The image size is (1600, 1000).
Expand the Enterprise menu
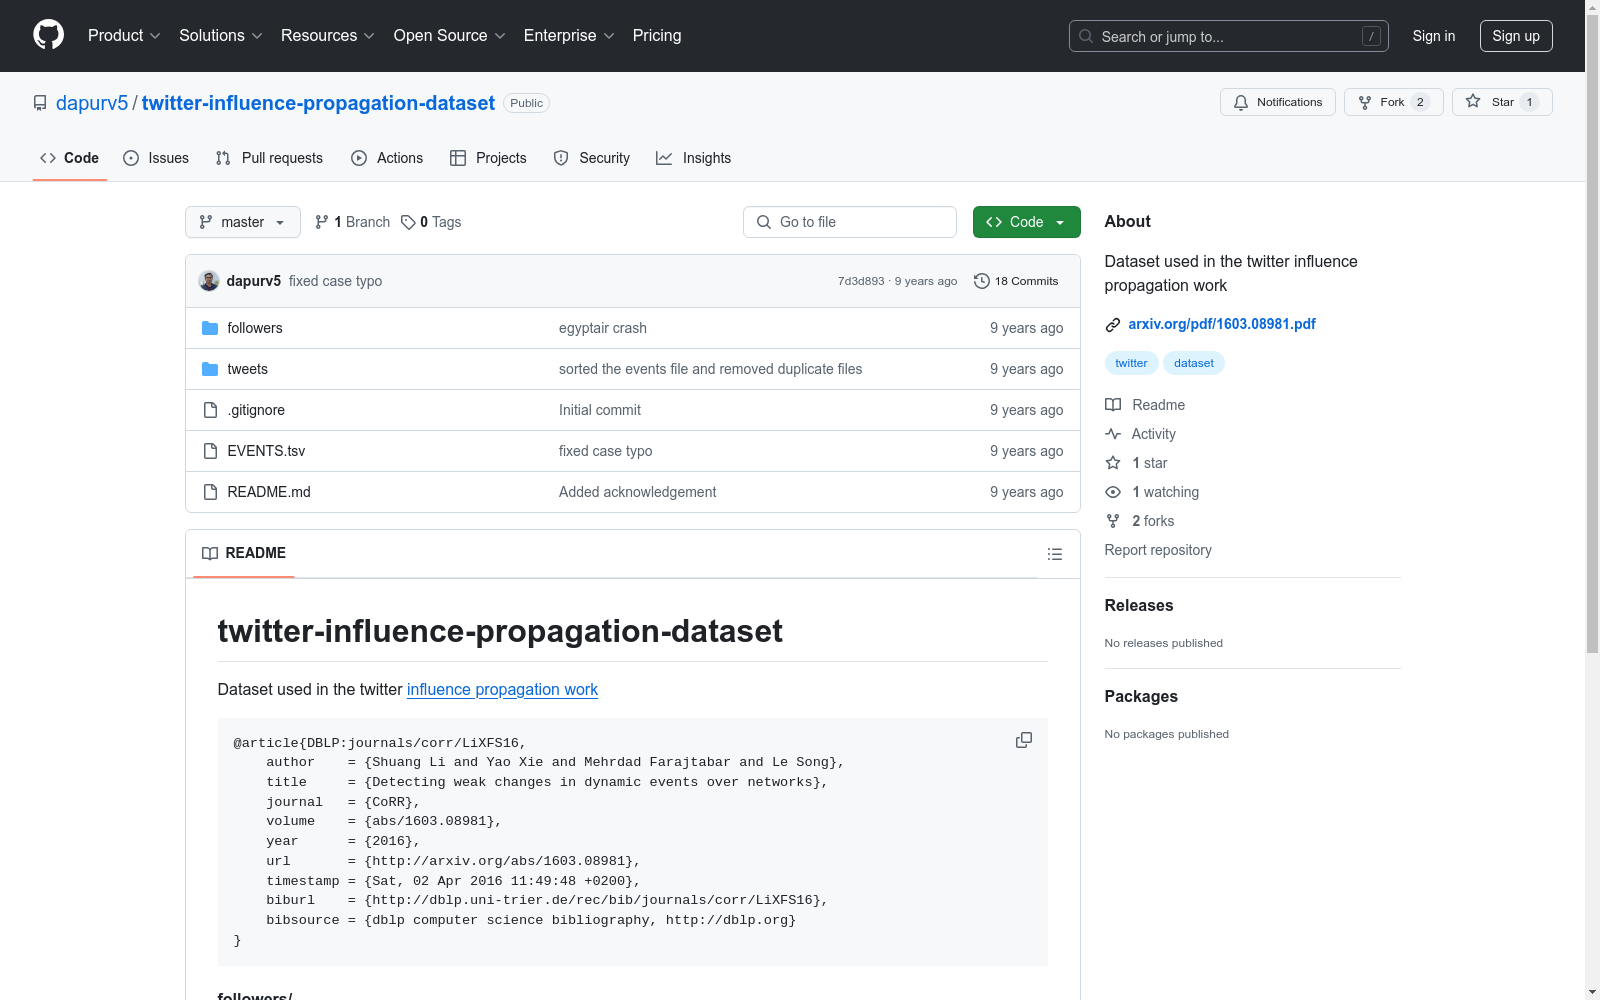click(569, 36)
